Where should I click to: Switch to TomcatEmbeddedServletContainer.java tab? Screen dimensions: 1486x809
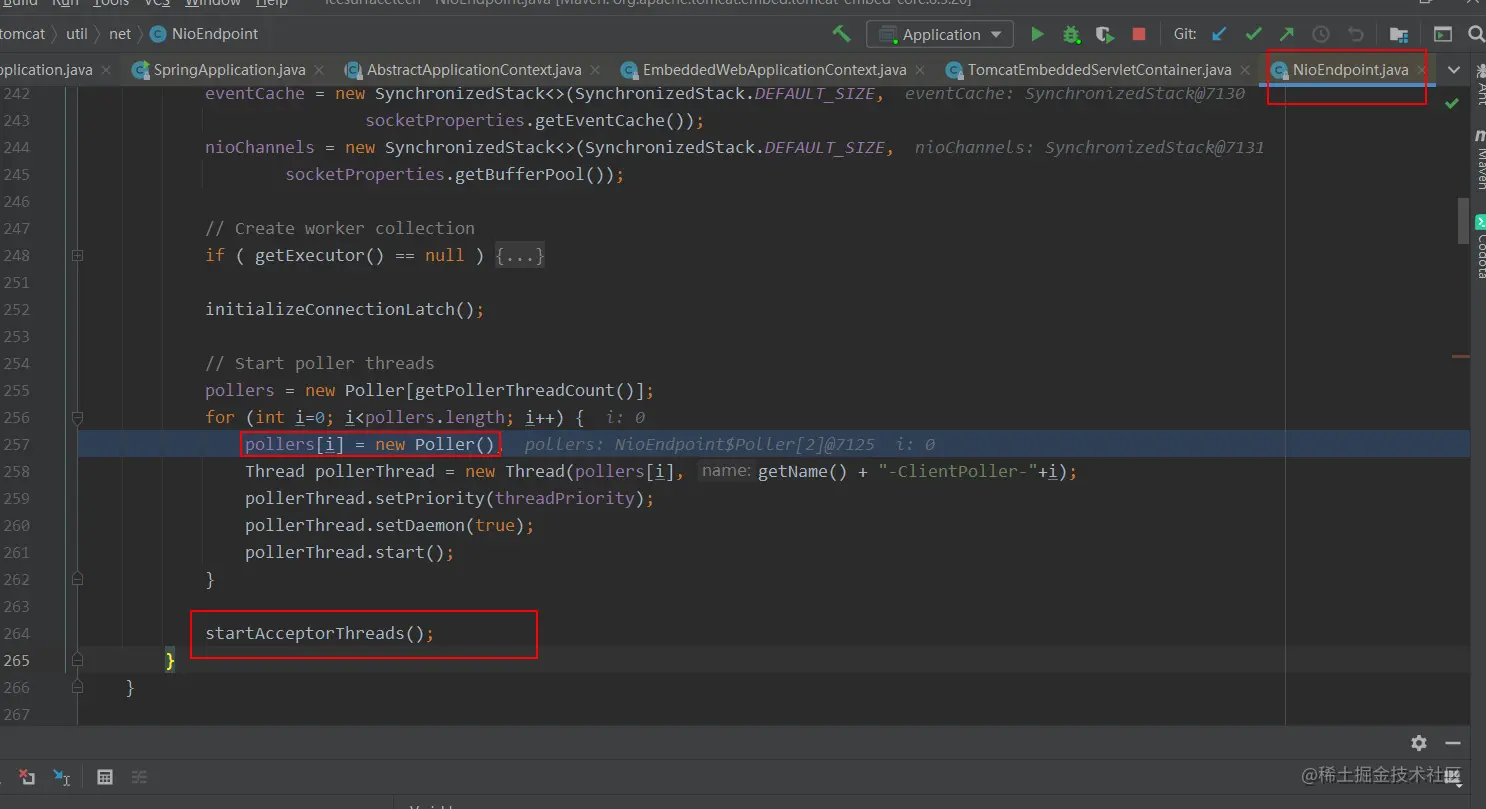[x=1099, y=70]
